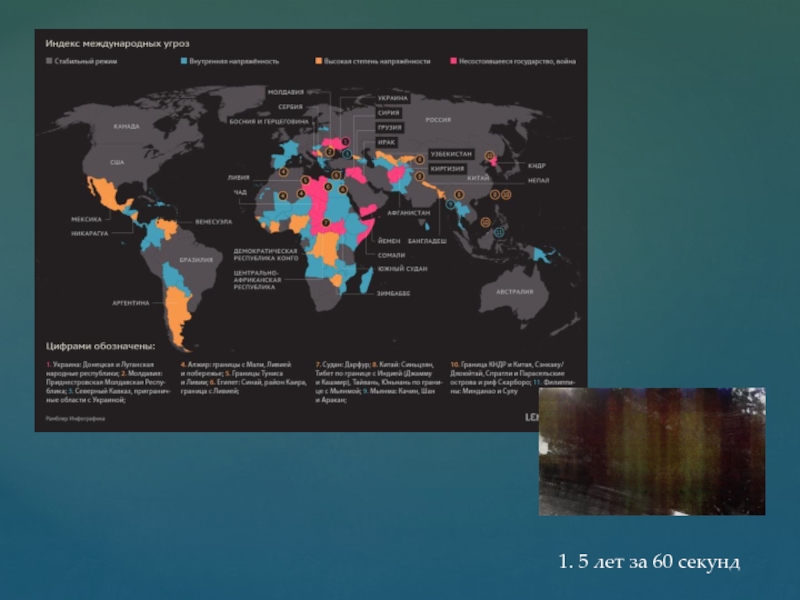Click the 'МОЛДАВИЯ' map label
Screen dimensions: 800x600
[x=286, y=92]
